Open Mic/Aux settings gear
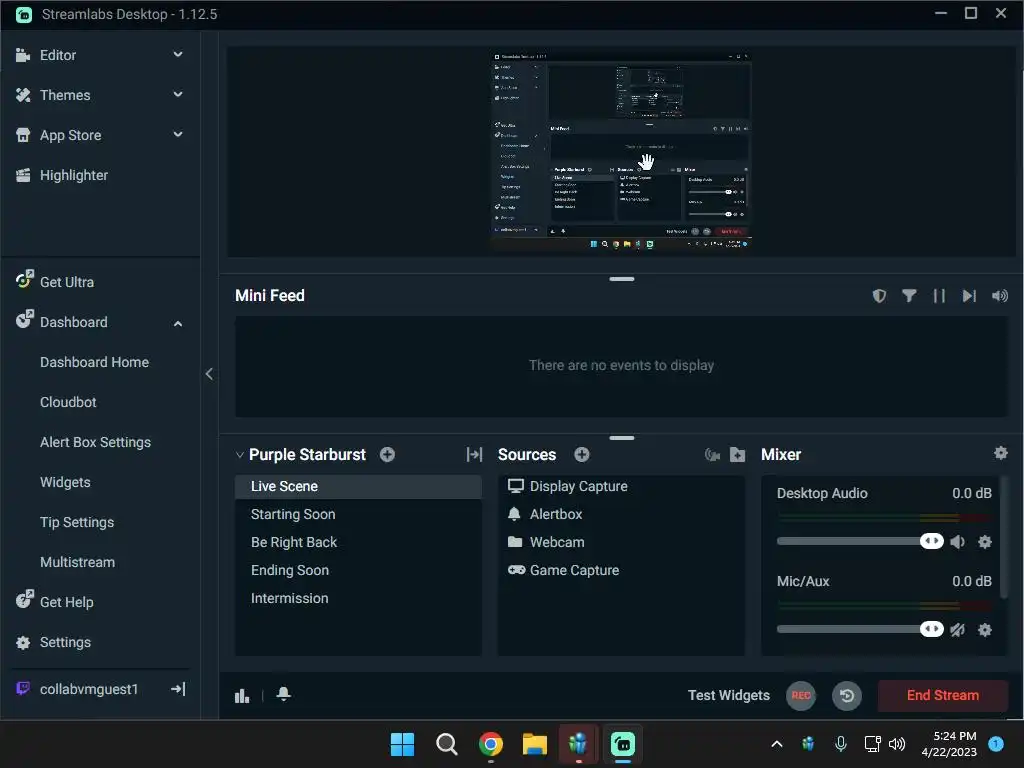 coord(985,630)
